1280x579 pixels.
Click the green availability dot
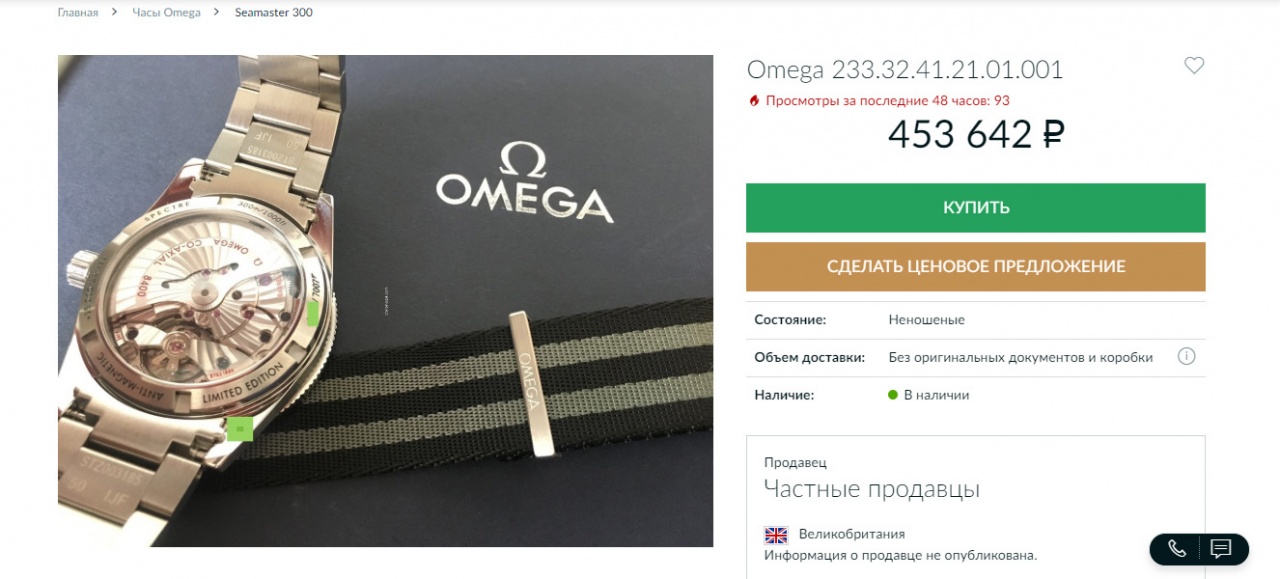coord(893,395)
